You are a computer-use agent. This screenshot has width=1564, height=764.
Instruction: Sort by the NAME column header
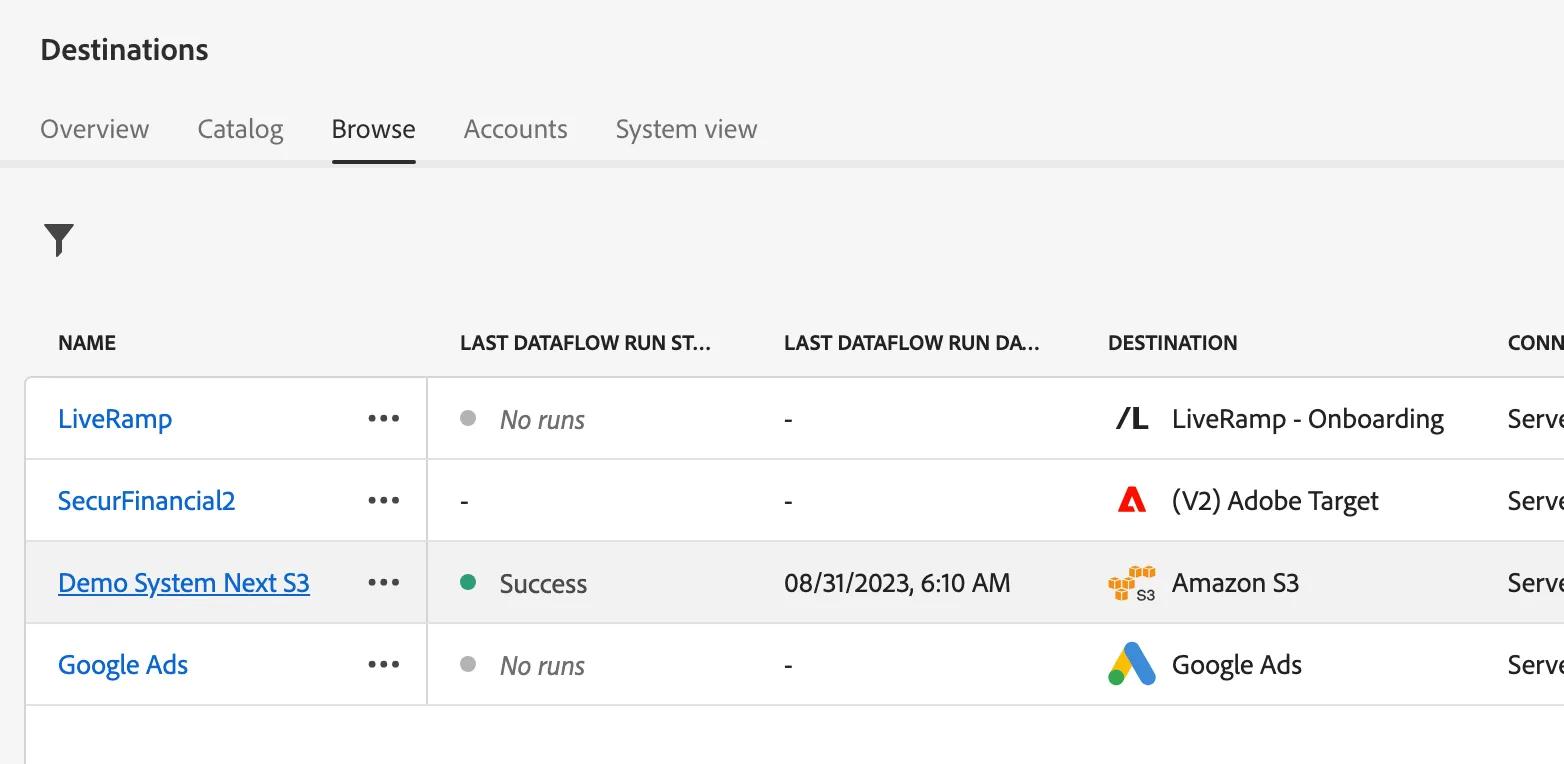(87, 343)
